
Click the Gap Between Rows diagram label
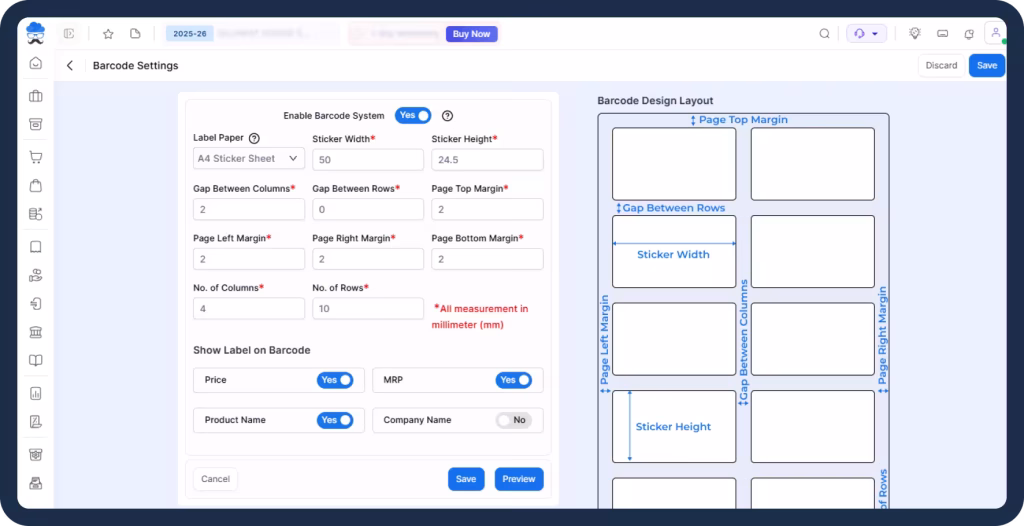coord(673,208)
